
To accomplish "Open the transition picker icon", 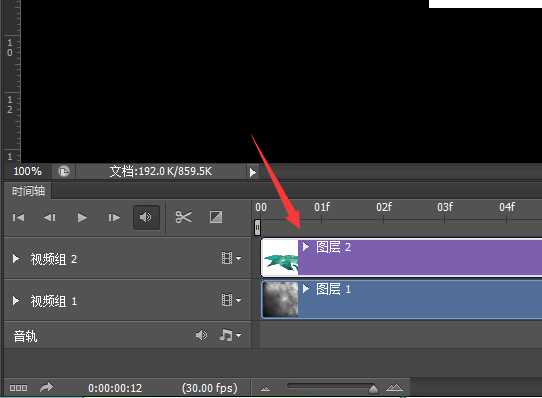I will point(216,217).
